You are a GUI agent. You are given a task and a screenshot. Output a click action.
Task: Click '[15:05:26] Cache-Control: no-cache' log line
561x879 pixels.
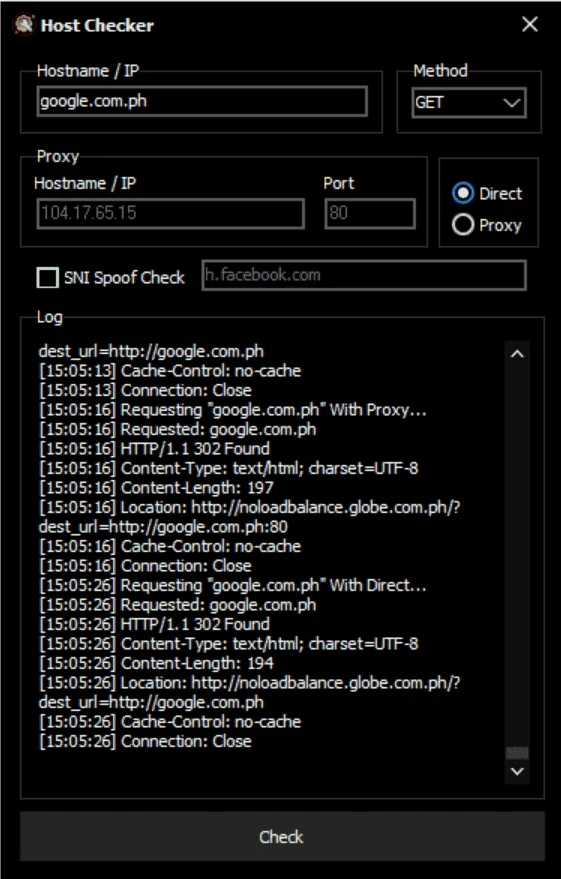[170, 721]
